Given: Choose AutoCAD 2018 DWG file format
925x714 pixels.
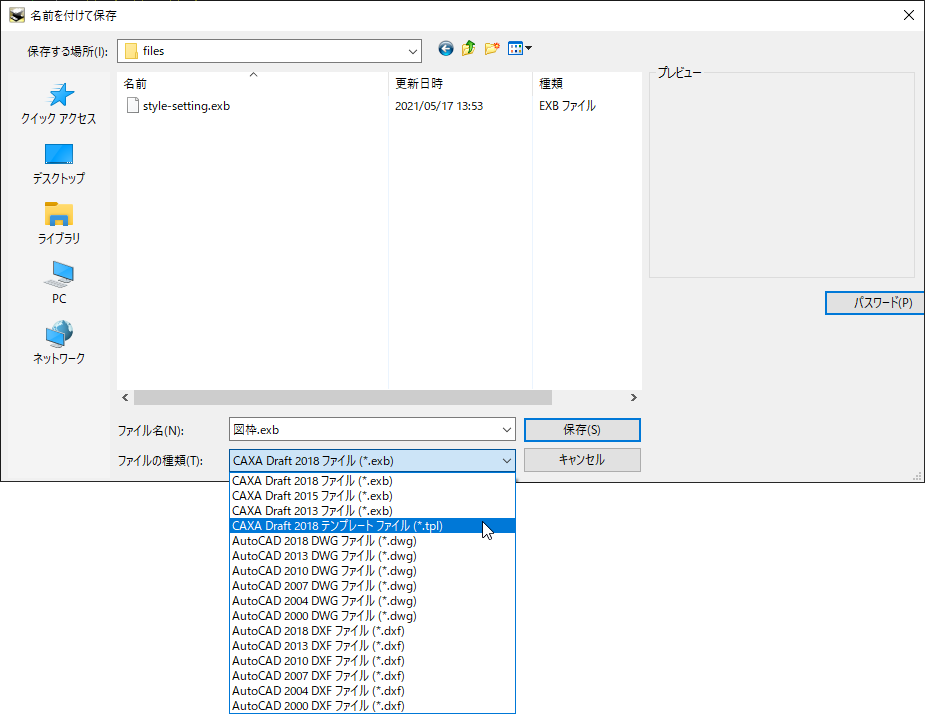Looking at the screenshot, I should (x=324, y=541).
